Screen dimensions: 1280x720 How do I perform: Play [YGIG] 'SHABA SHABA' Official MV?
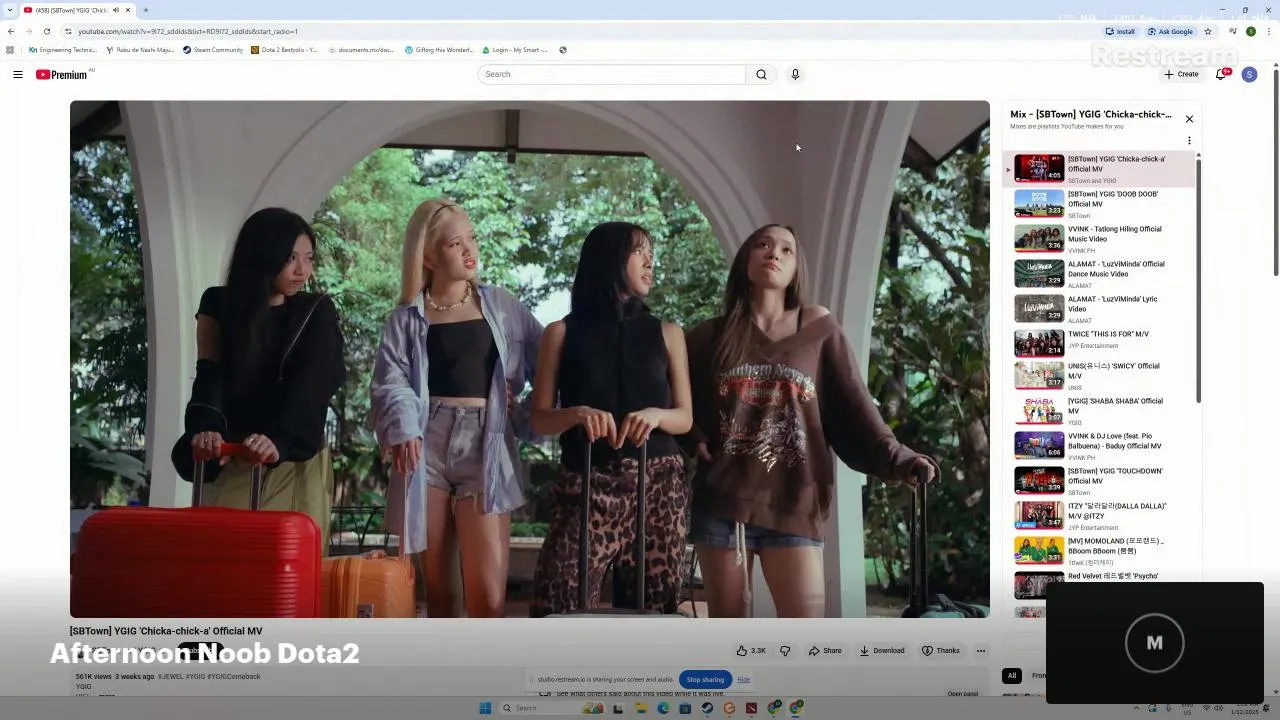(1100, 410)
